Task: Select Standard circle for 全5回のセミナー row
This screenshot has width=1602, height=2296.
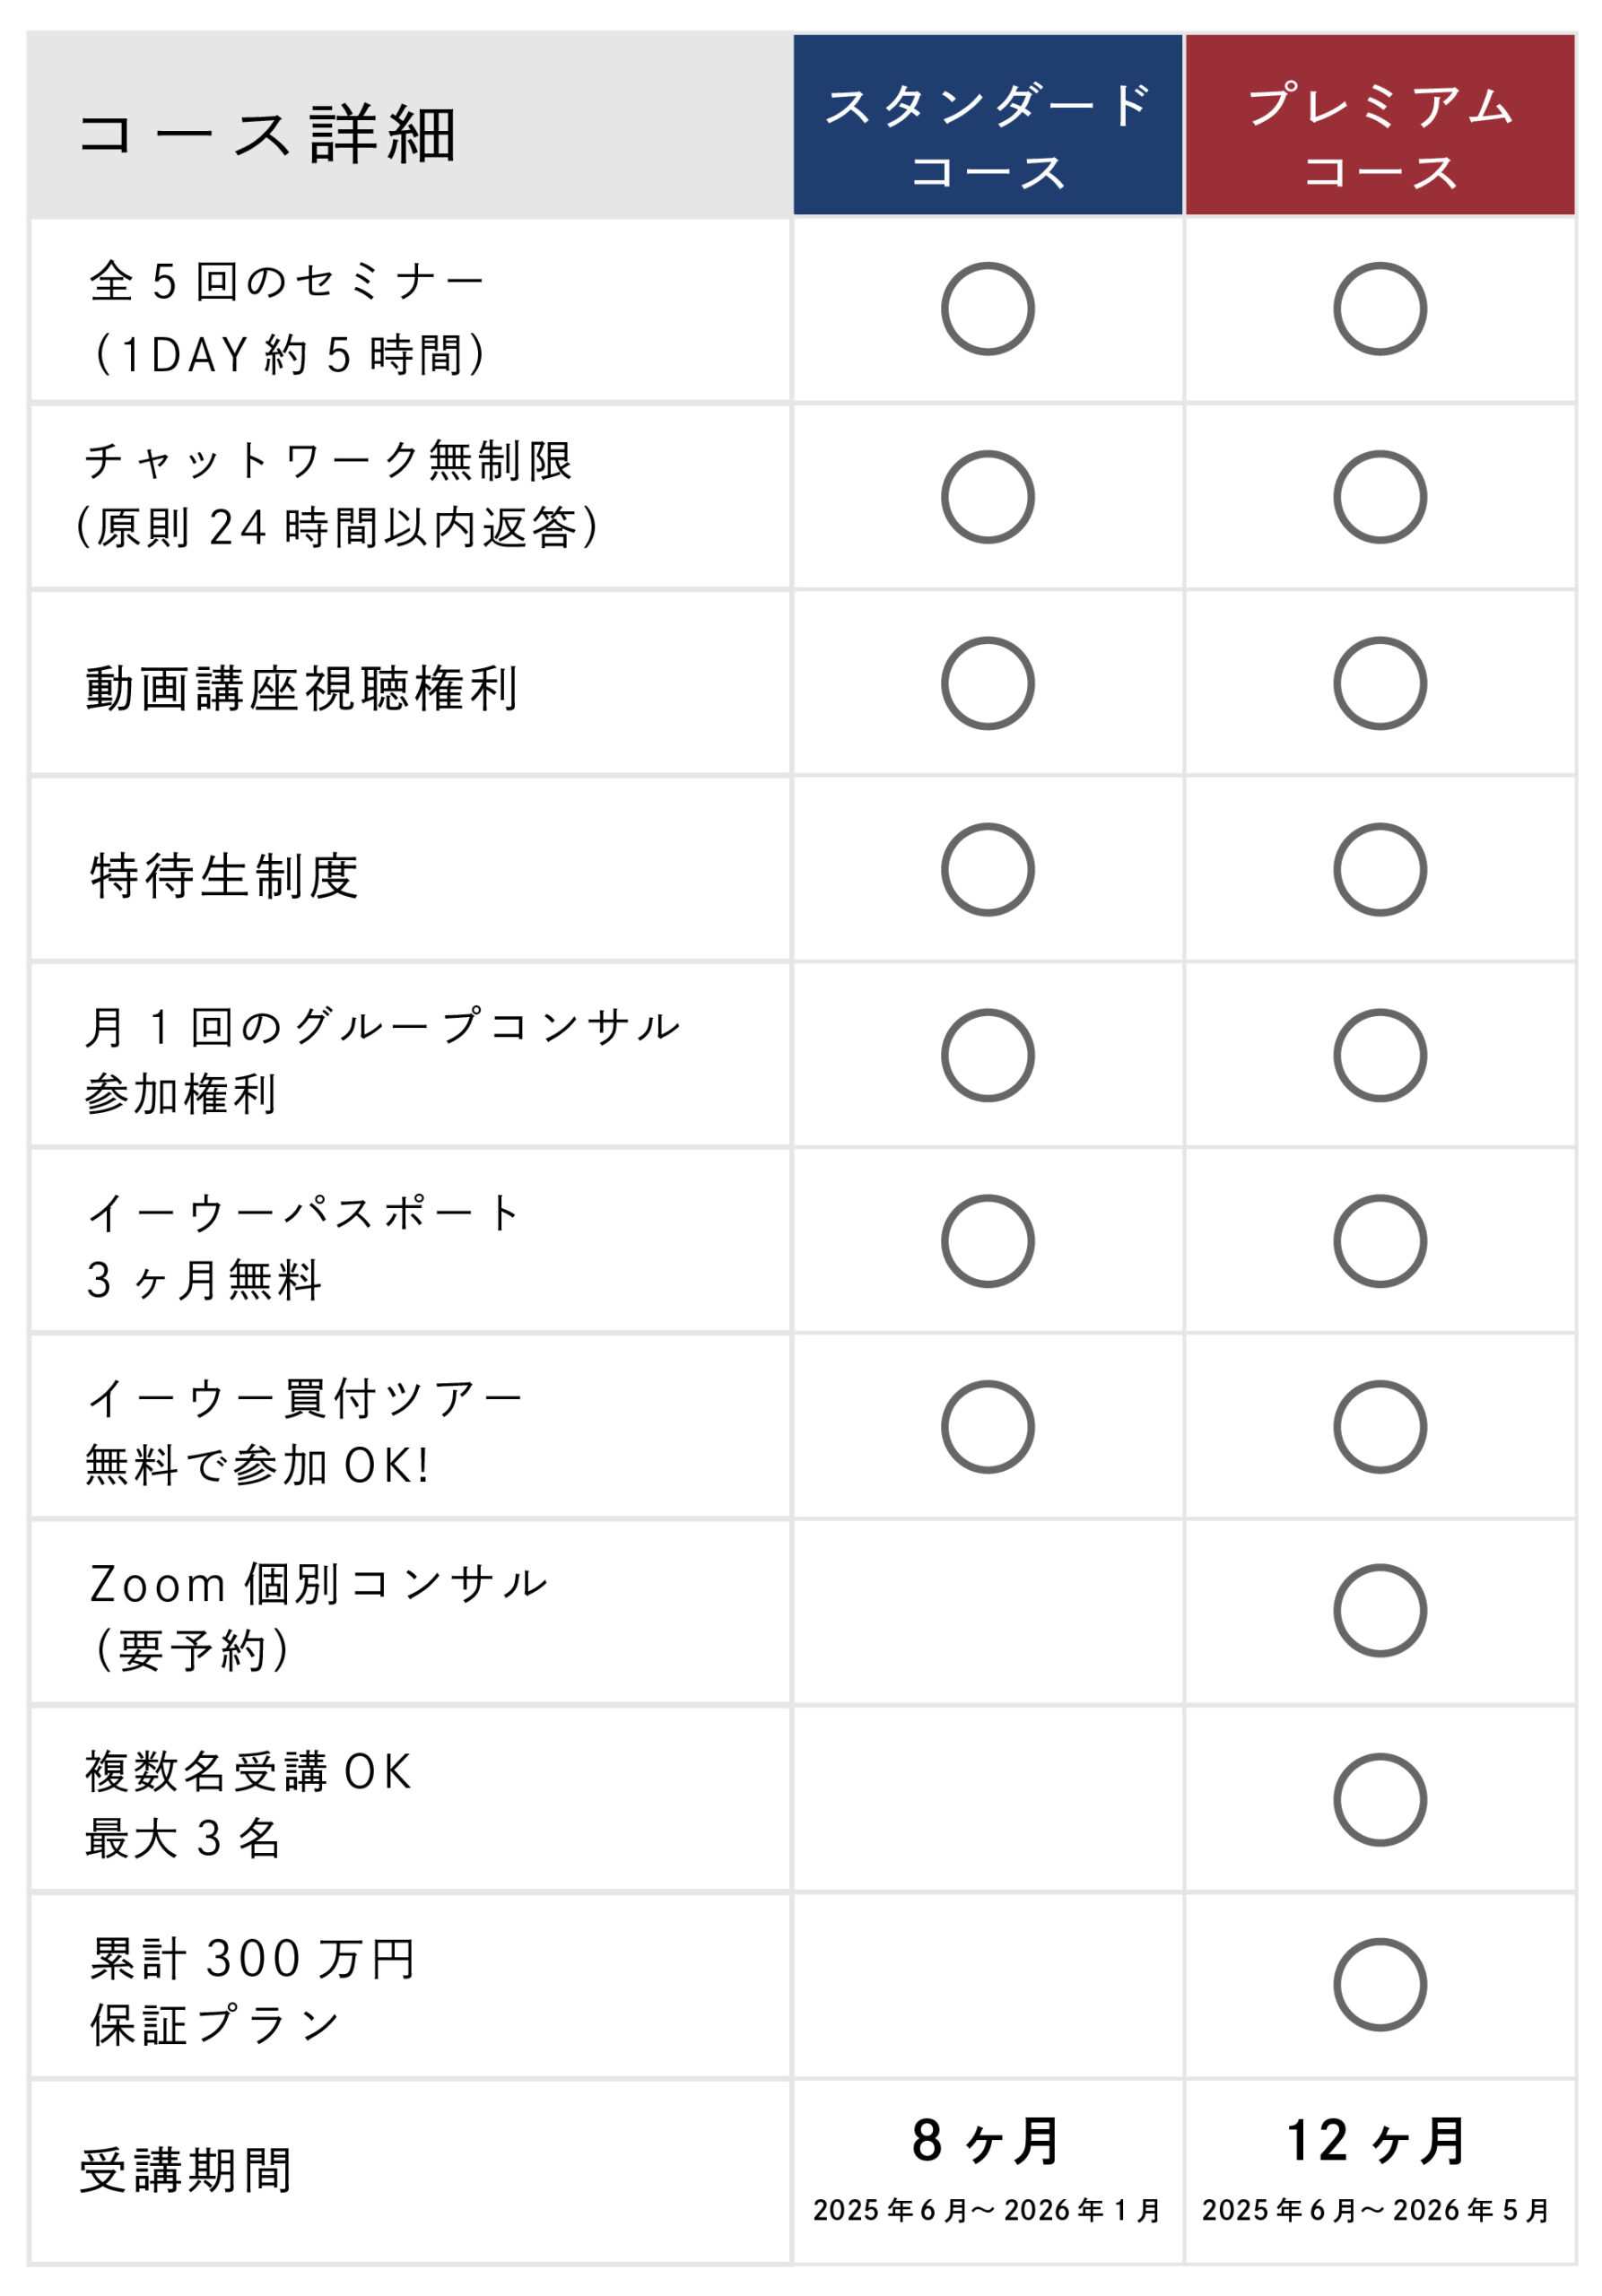Action: coord(987,309)
